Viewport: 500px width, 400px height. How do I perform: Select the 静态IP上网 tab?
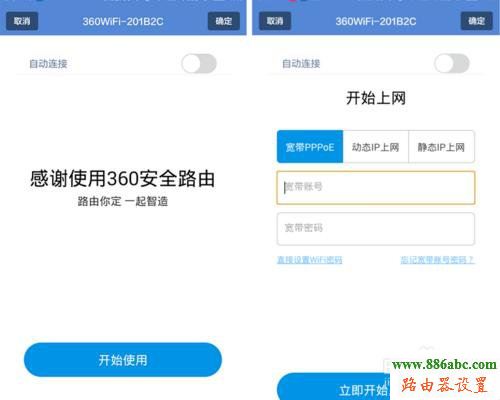click(441, 147)
